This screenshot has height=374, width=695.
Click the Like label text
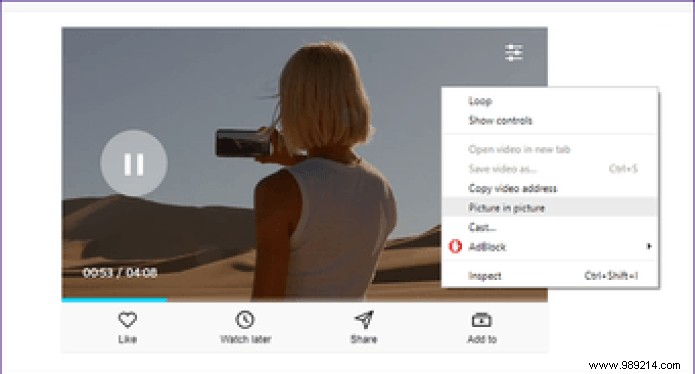[x=127, y=339]
